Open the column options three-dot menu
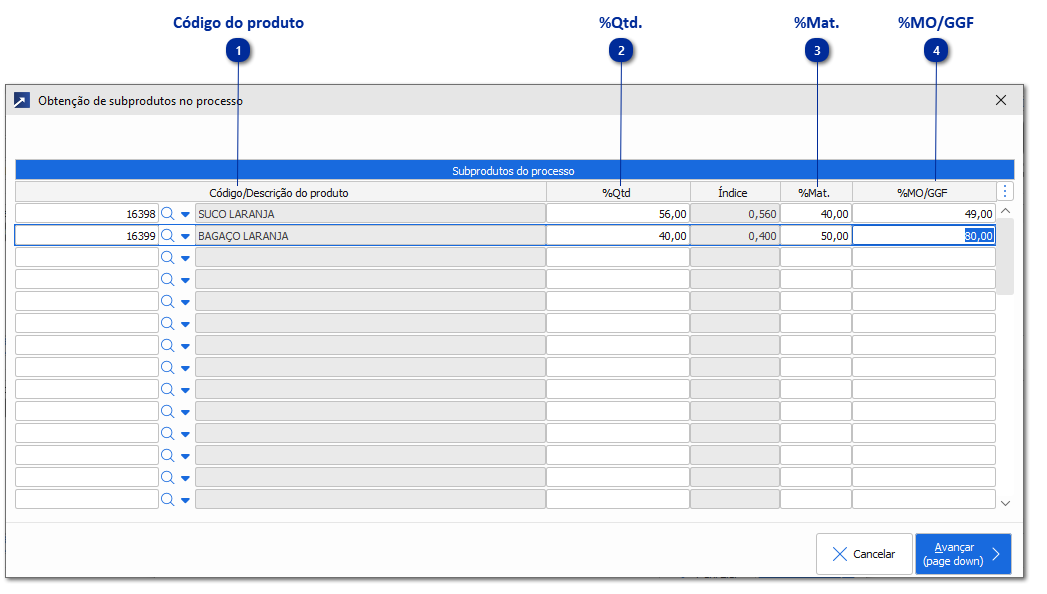The width and height of the screenshot is (1047, 594). [x=1005, y=192]
